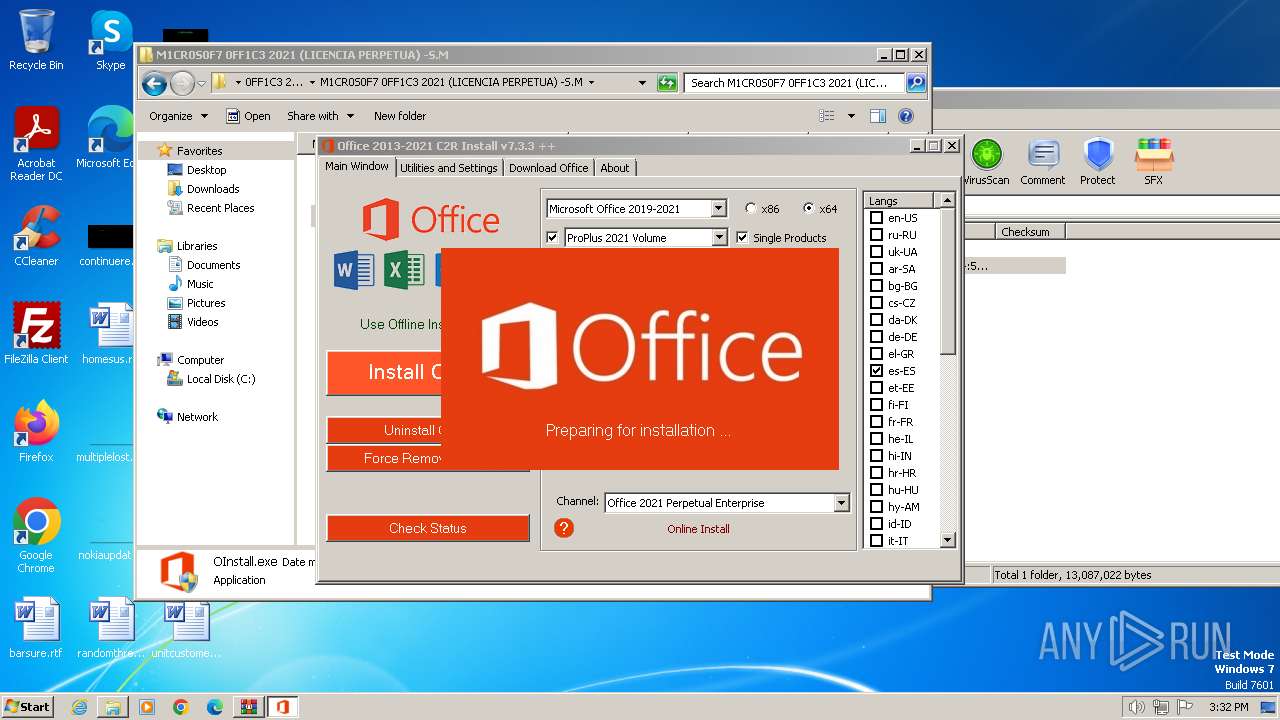Switch to Download Office tab
The image size is (1280, 720).
click(x=548, y=168)
